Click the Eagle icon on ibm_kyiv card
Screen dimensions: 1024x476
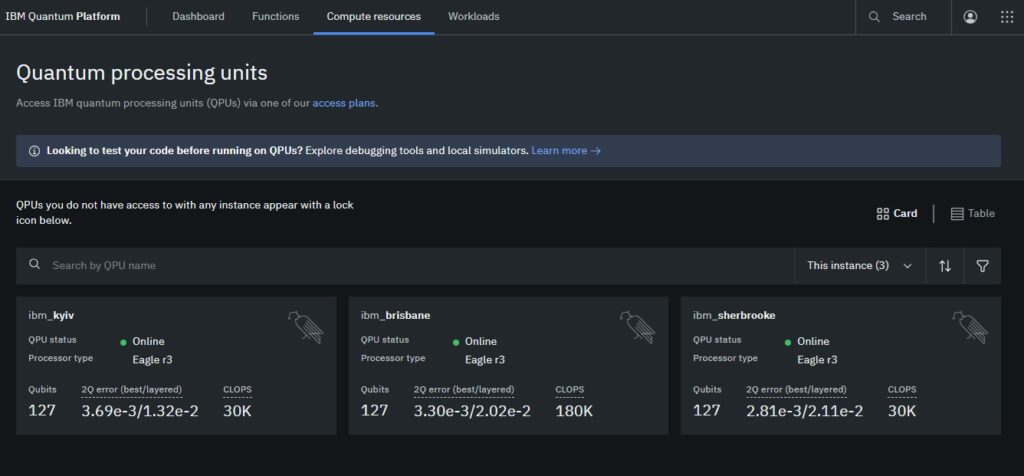click(304, 326)
